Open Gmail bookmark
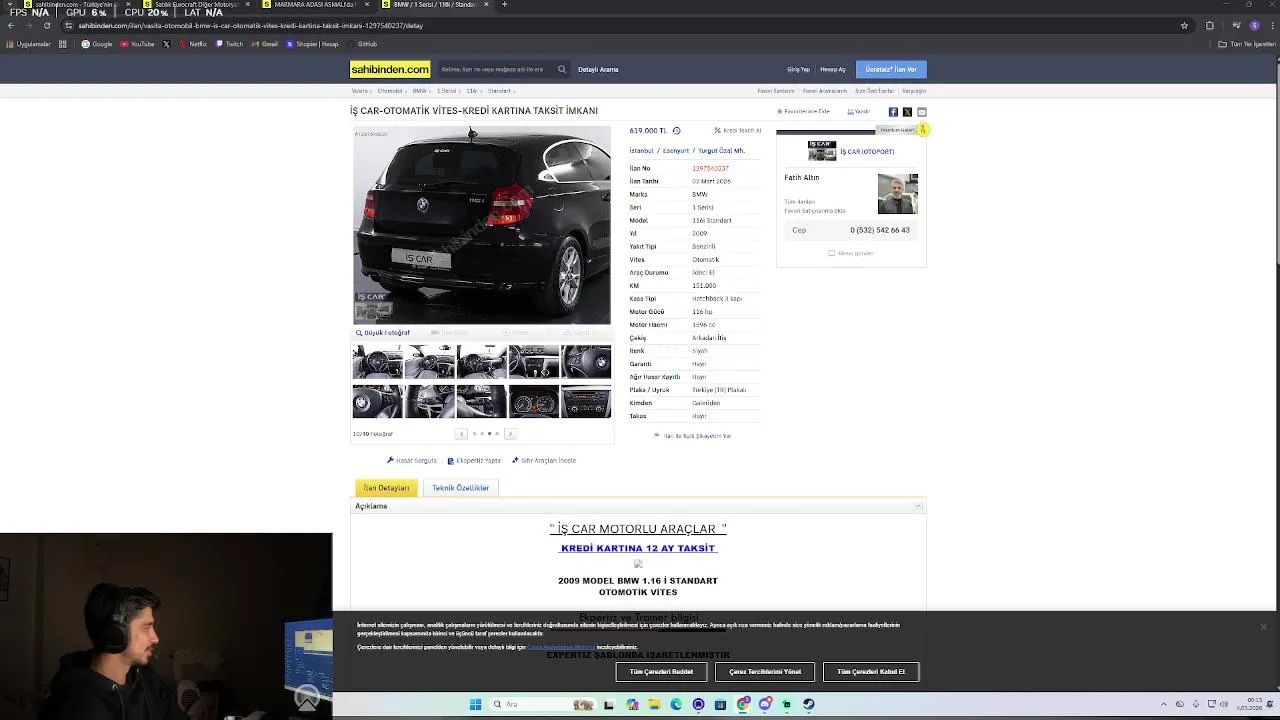This screenshot has width=1280, height=720. (x=265, y=44)
